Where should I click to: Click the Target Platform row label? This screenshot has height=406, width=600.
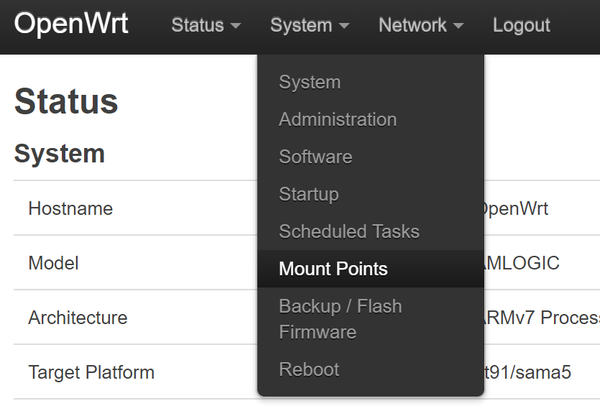click(x=91, y=373)
